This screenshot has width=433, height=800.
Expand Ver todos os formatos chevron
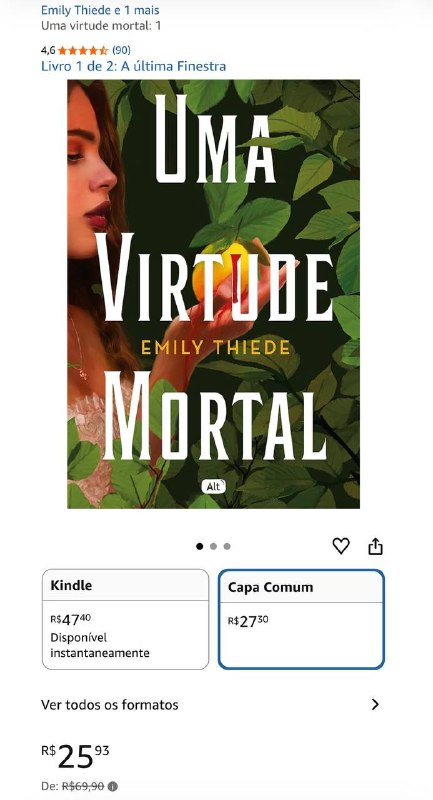376,705
